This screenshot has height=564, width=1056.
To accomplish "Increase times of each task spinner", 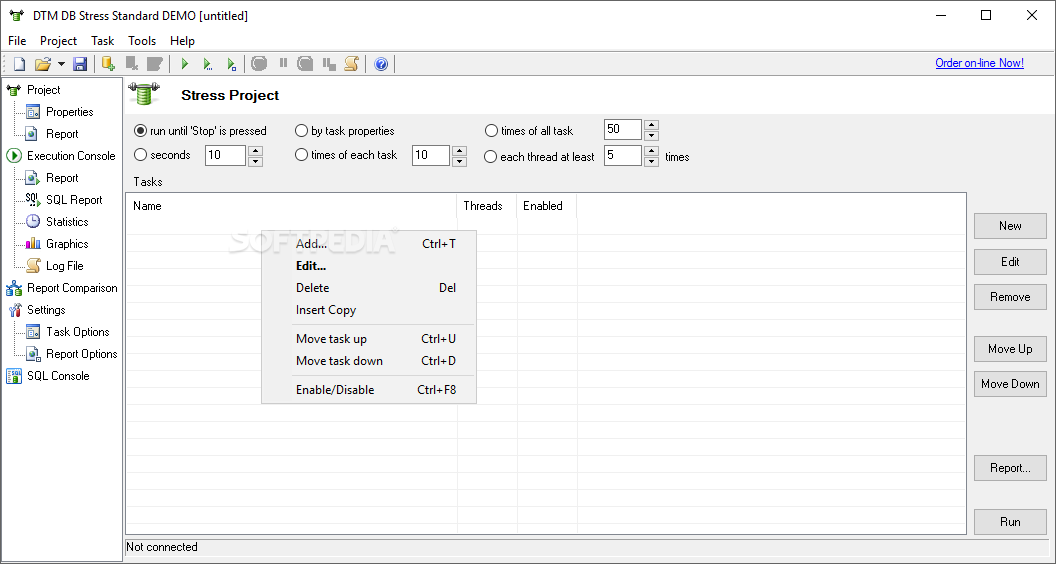I will (x=459, y=150).
